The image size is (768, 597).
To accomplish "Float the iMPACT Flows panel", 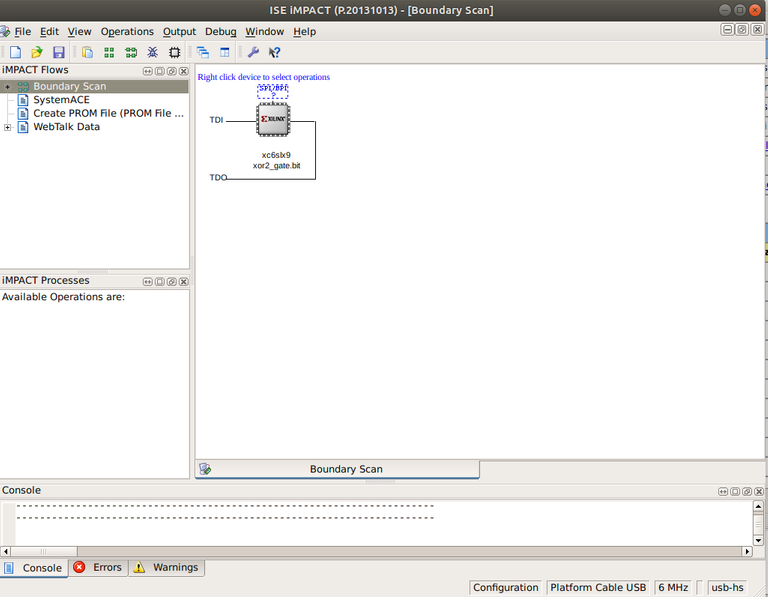I will pyautogui.click(x=171, y=71).
